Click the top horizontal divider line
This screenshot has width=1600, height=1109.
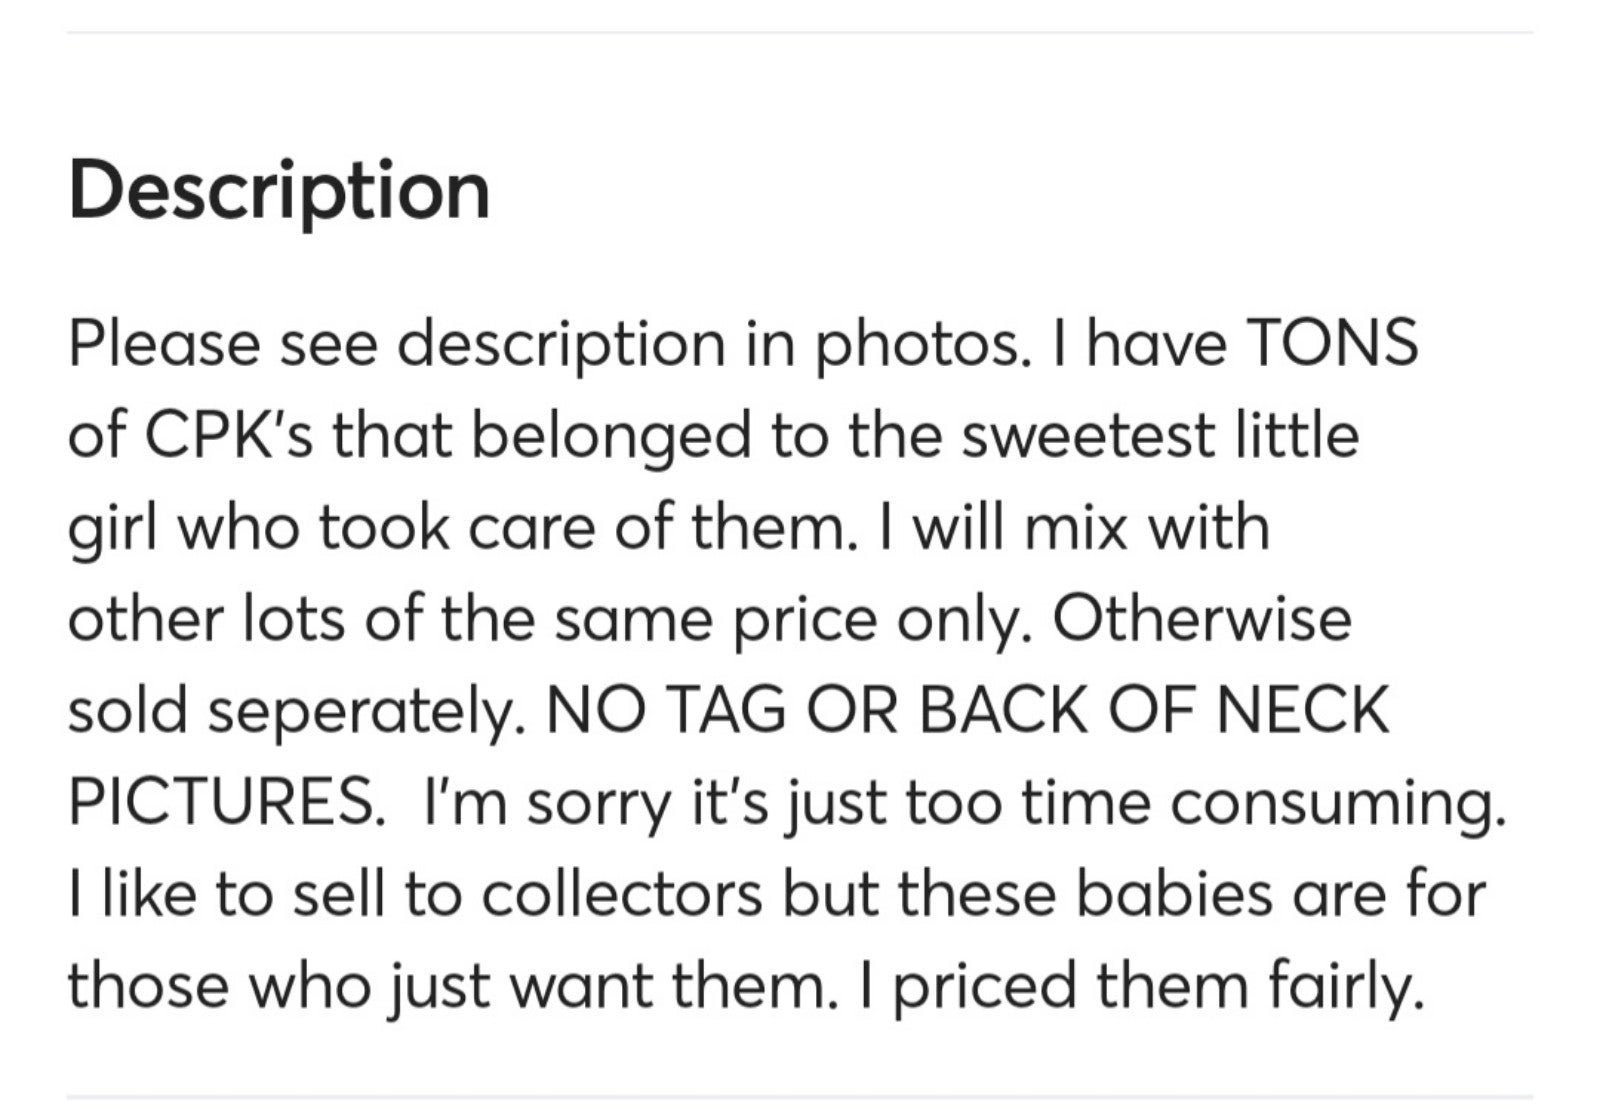tap(800, 32)
